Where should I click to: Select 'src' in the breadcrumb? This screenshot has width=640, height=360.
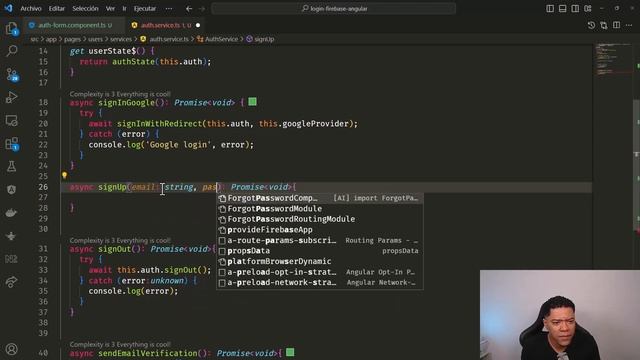[x=34, y=39]
